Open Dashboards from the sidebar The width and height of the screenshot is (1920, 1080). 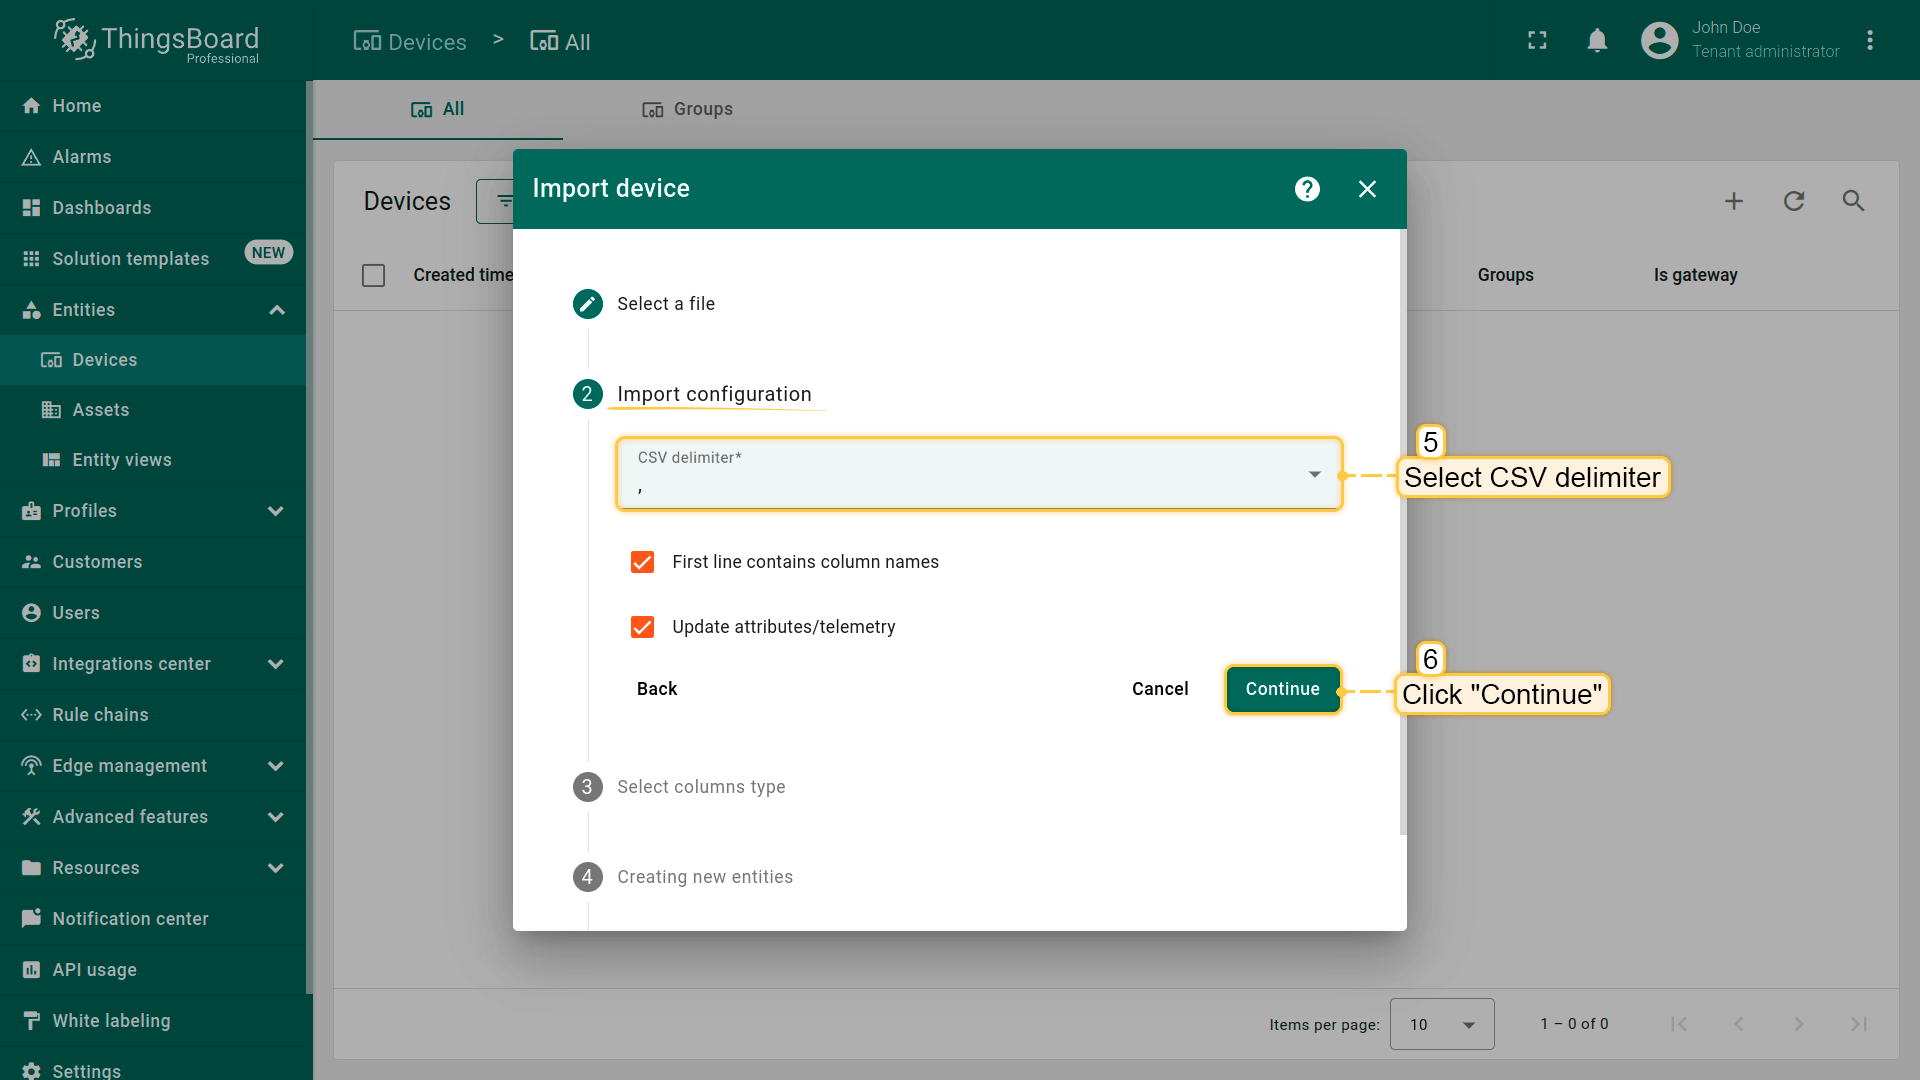pyautogui.click(x=102, y=208)
